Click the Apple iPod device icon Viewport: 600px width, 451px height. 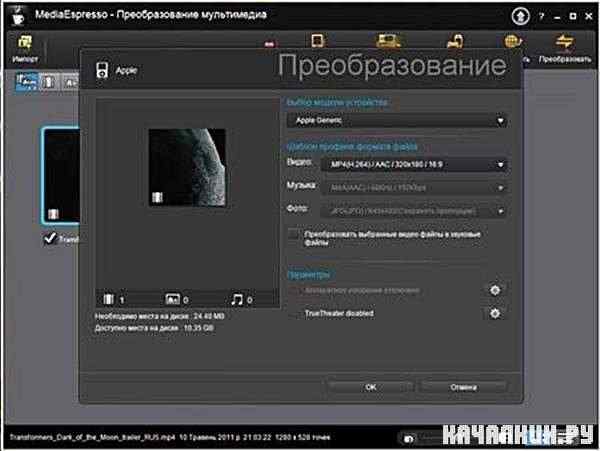tap(102, 70)
